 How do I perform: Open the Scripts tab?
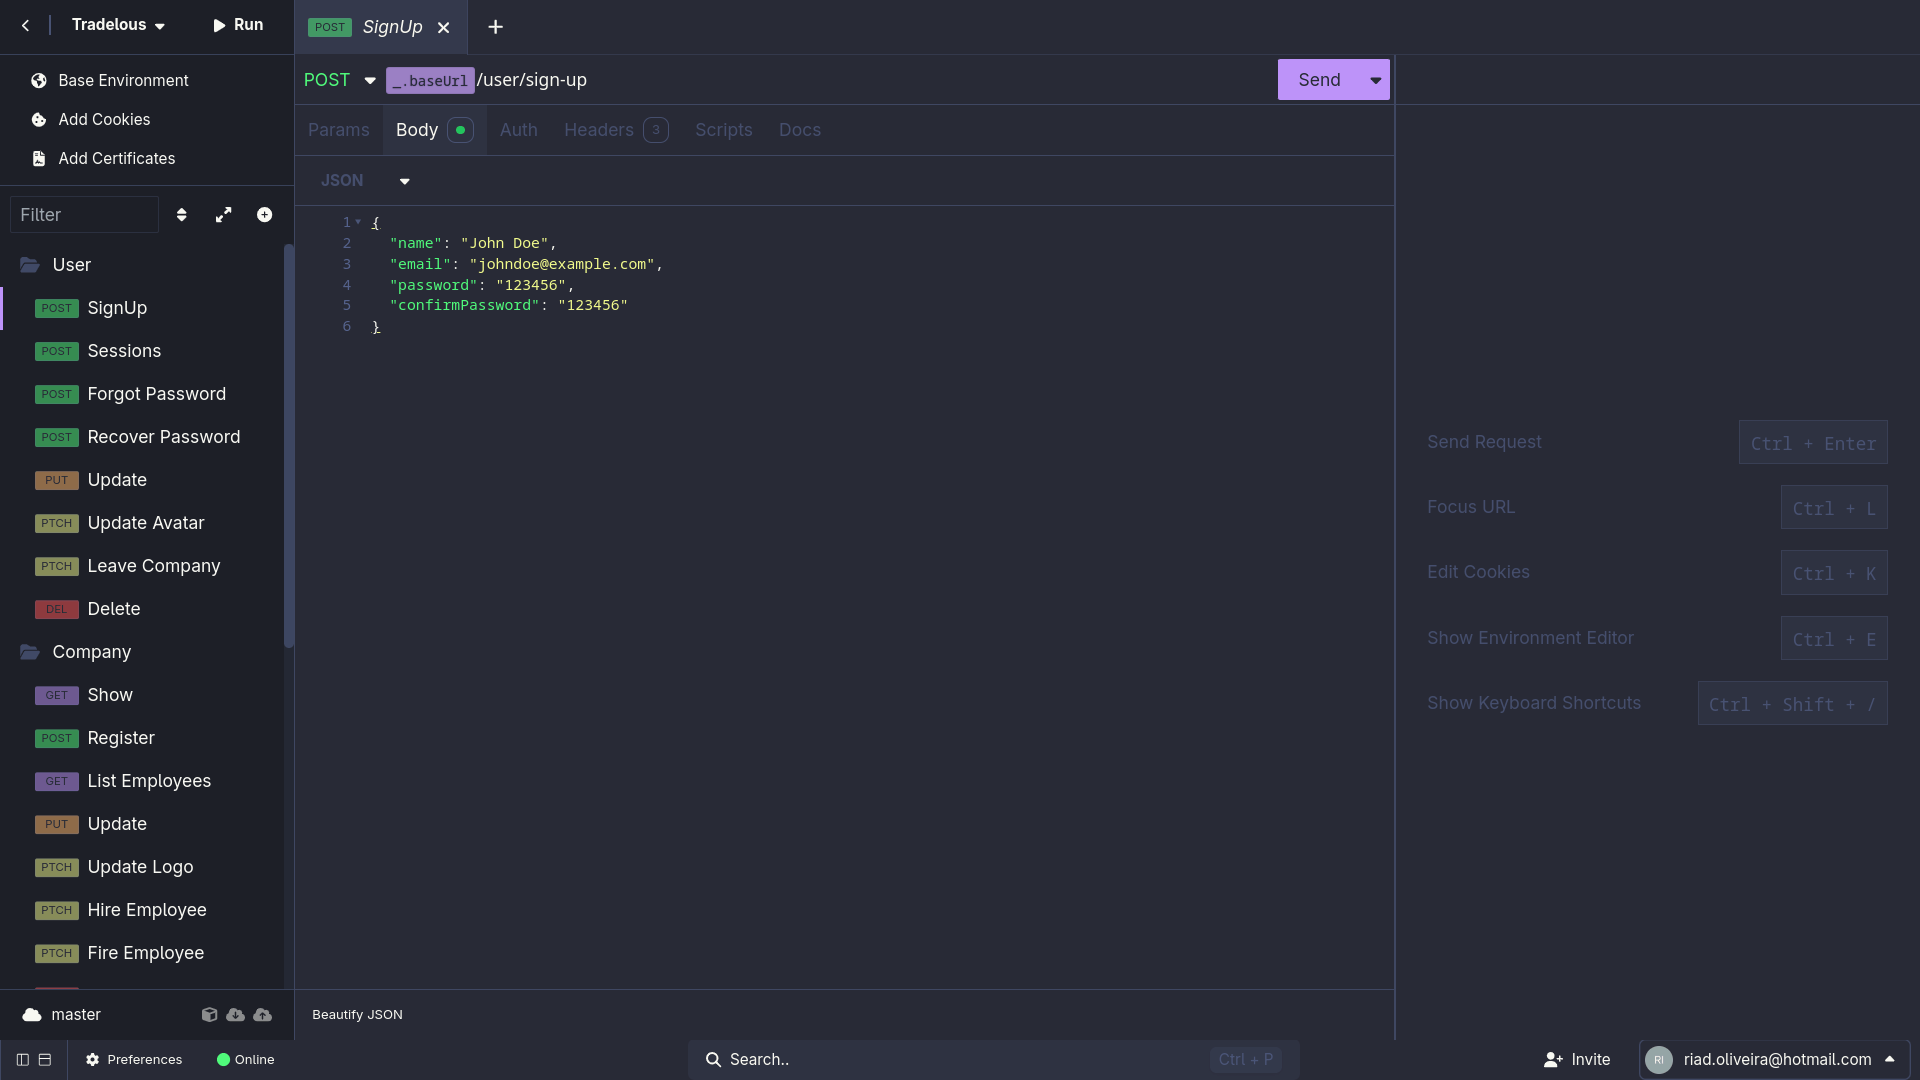(724, 130)
